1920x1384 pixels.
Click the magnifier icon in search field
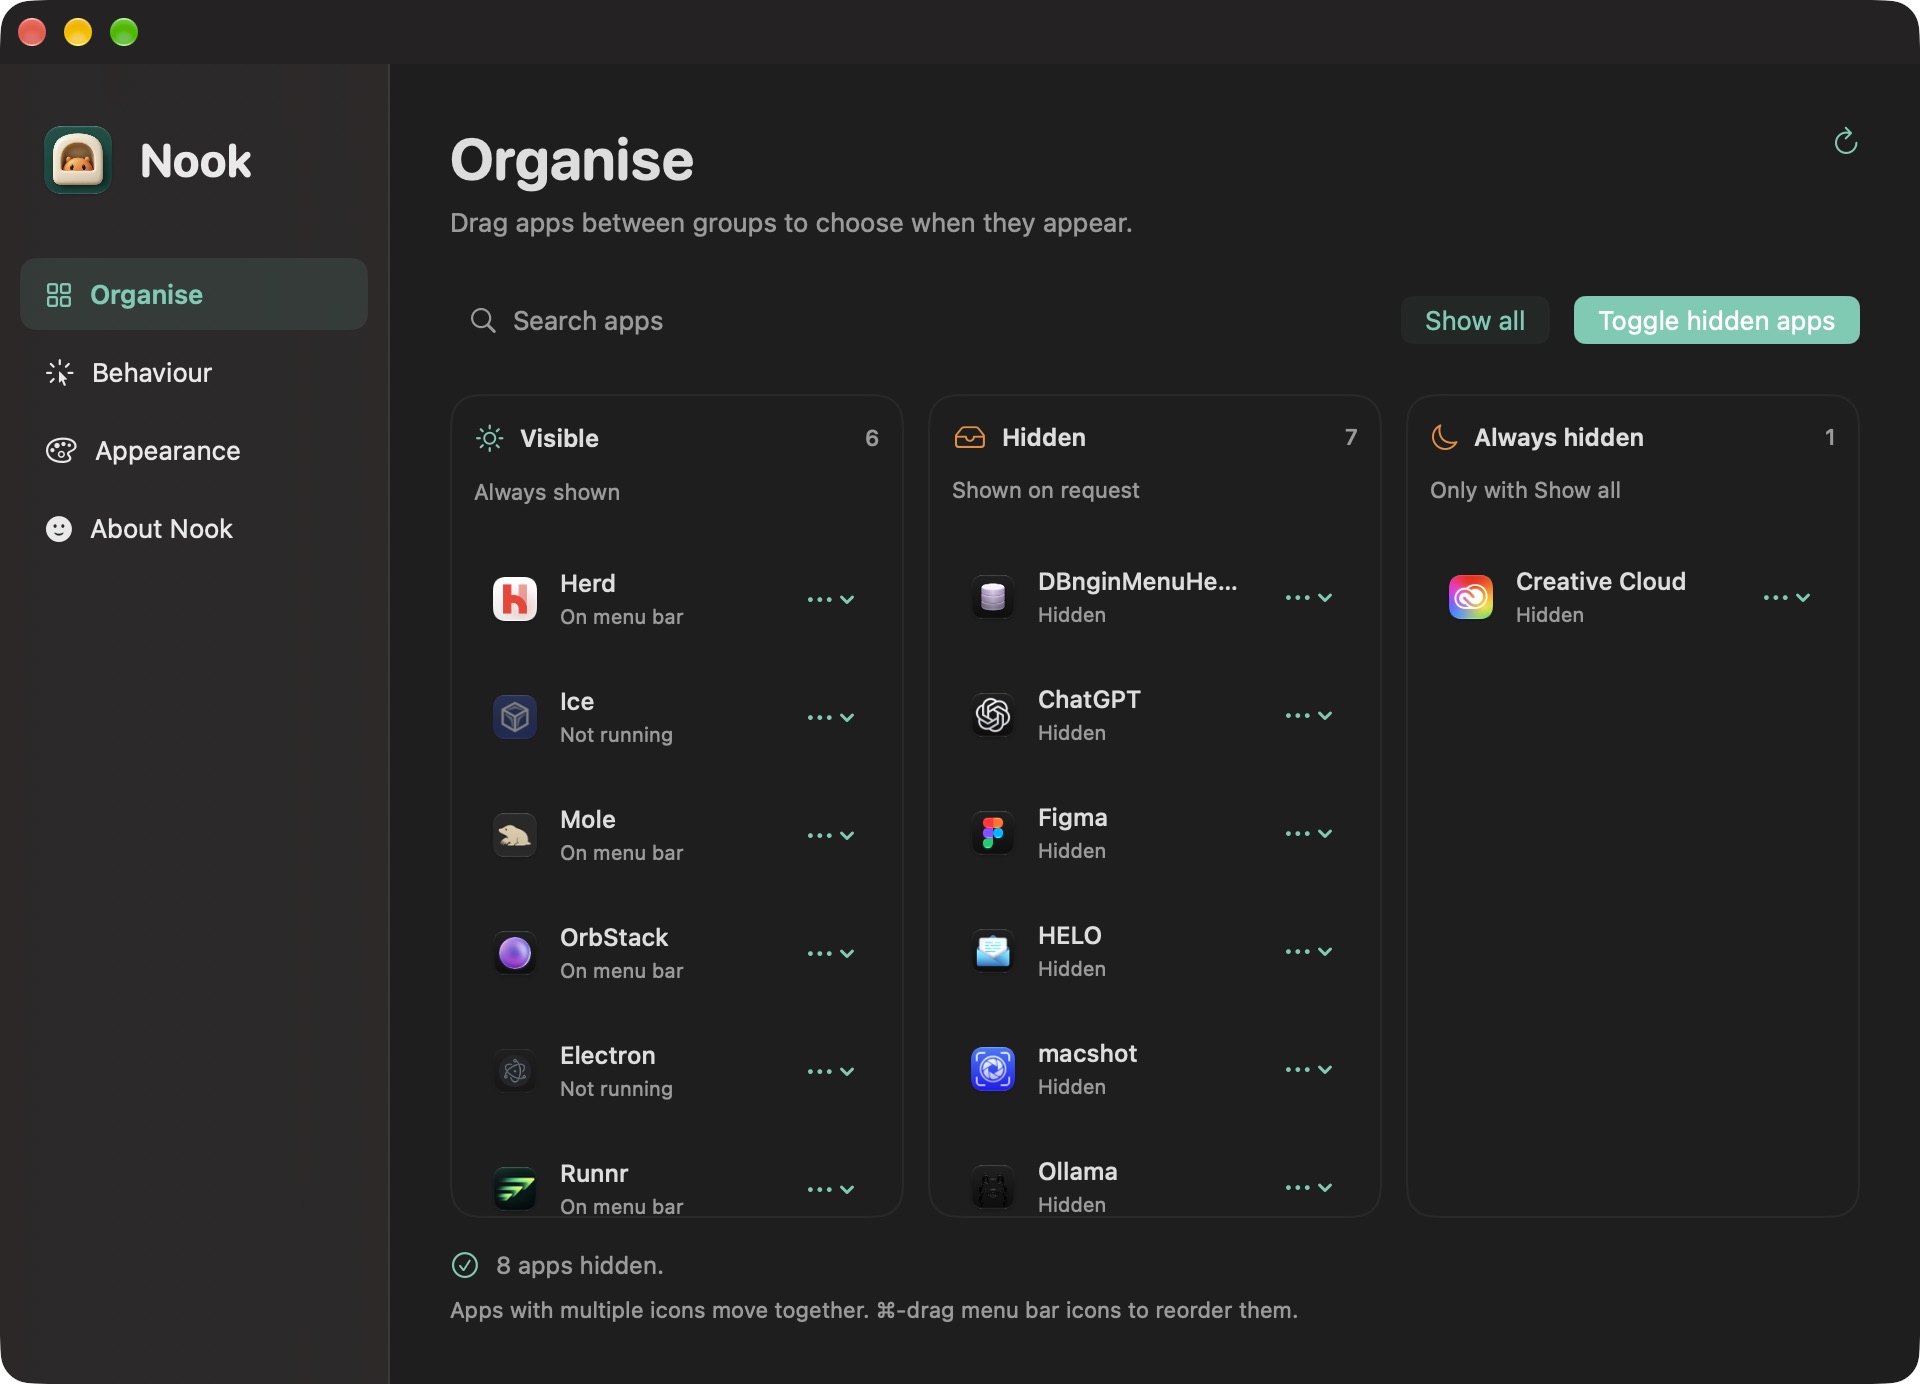(x=483, y=320)
